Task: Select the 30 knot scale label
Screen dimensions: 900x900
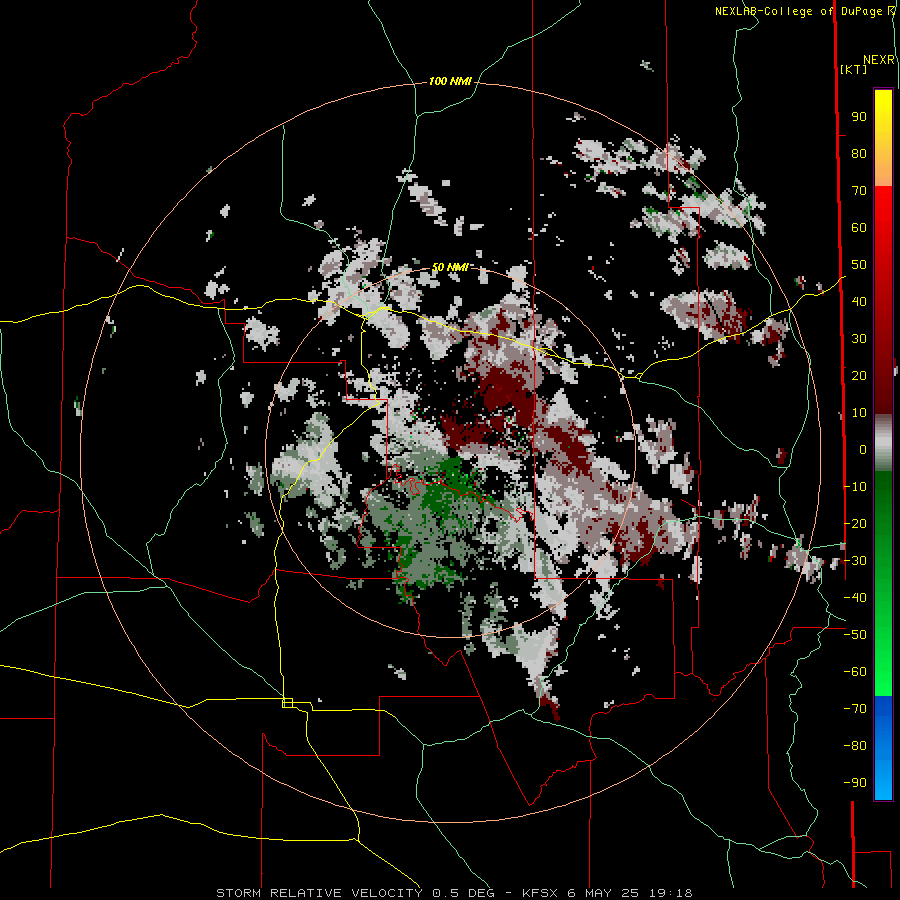Action: point(859,339)
